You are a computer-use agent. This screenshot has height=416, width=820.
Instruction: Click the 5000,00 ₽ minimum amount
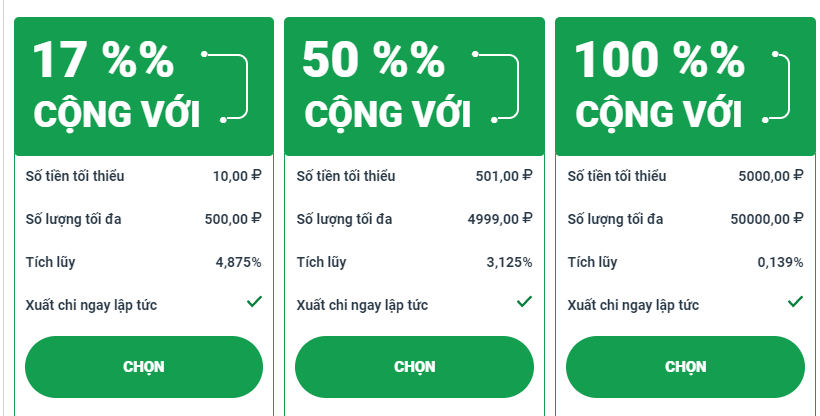coord(771,176)
